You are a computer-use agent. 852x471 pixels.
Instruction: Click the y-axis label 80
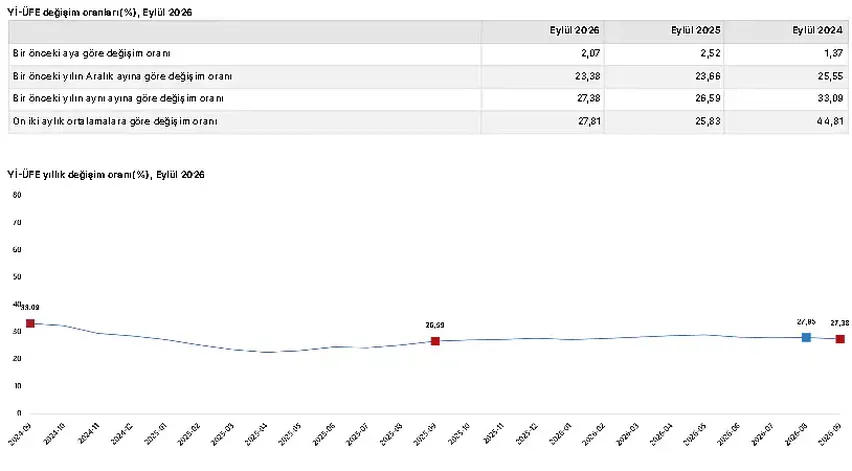pyautogui.click(x=17, y=194)
